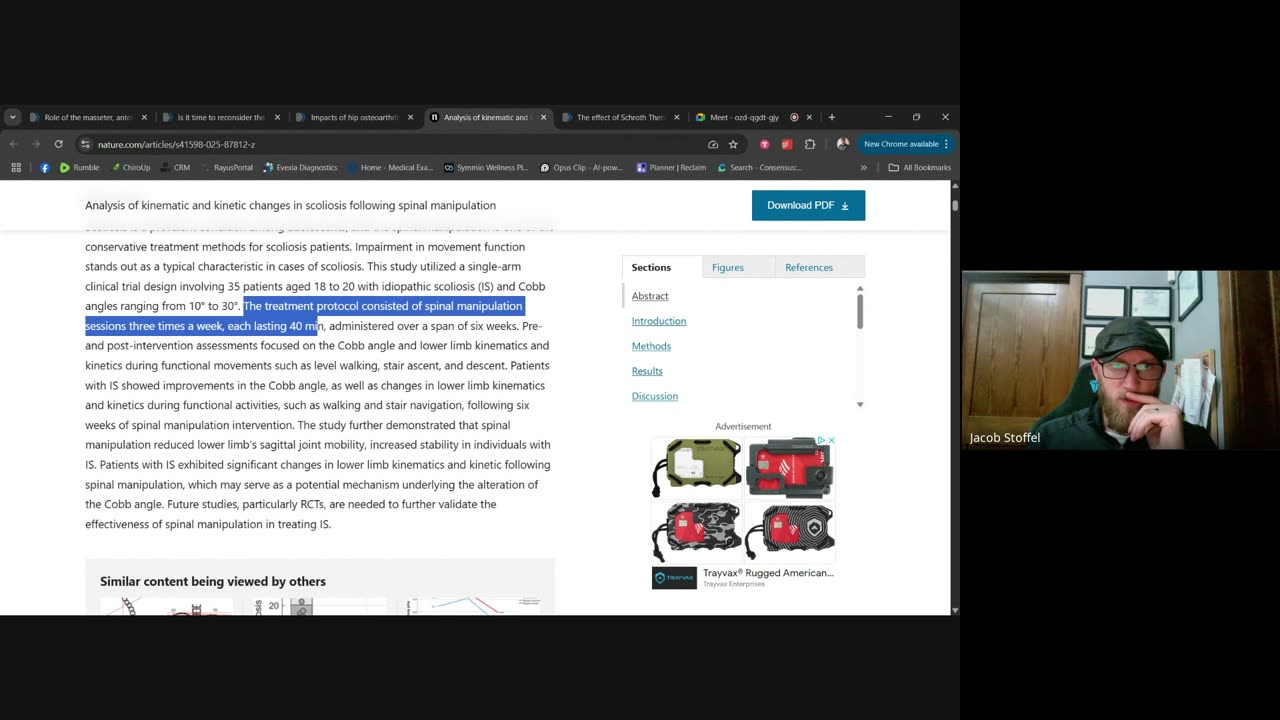Open a new browser tab

[831, 117]
